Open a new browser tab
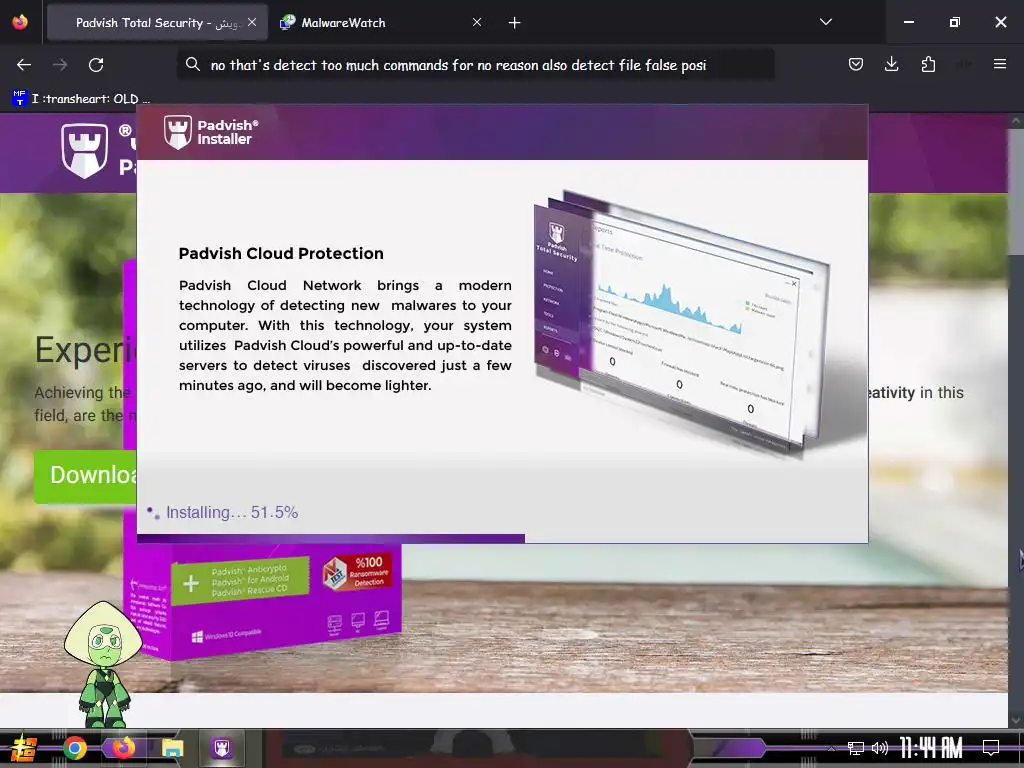Viewport: 1024px width, 768px height. pyautogui.click(x=515, y=23)
